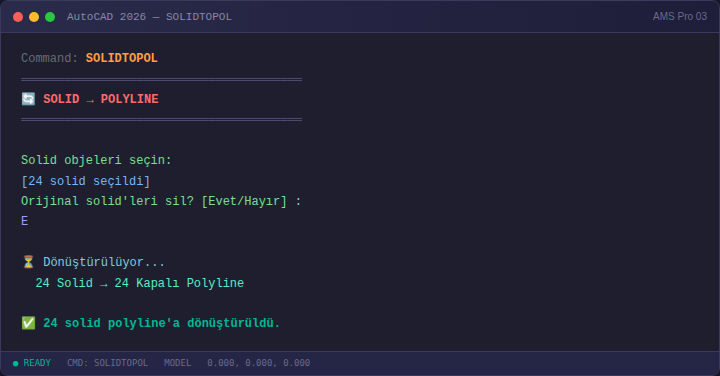Click the typed answer 'E'
The height and width of the screenshot is (376, 720).
25,221
